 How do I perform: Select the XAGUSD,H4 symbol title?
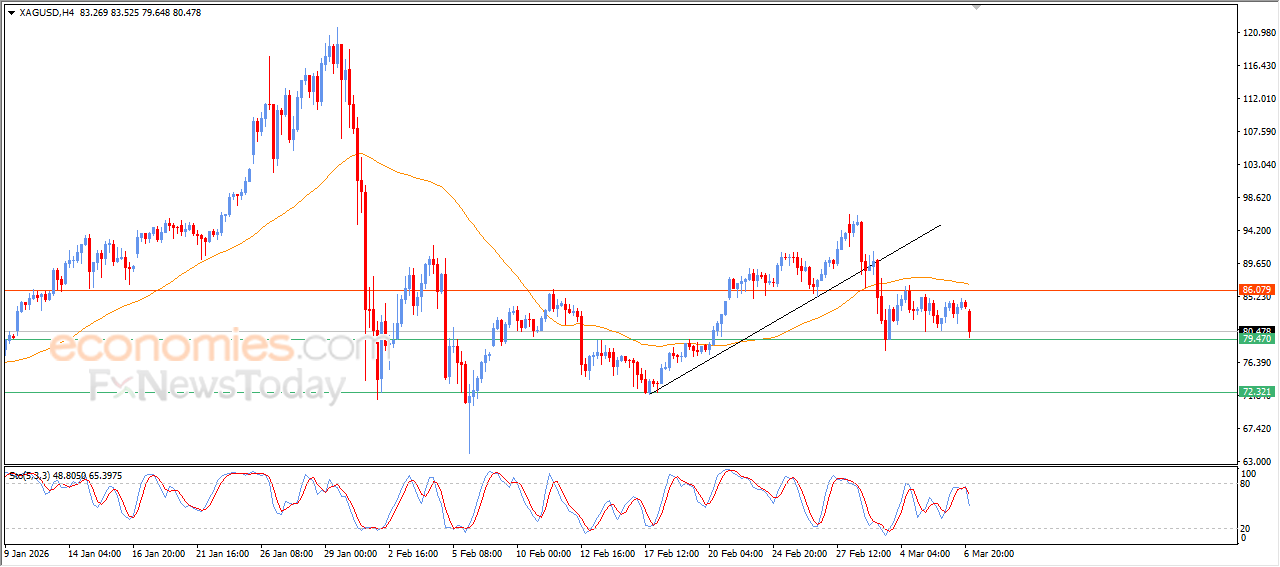point(46,13)
